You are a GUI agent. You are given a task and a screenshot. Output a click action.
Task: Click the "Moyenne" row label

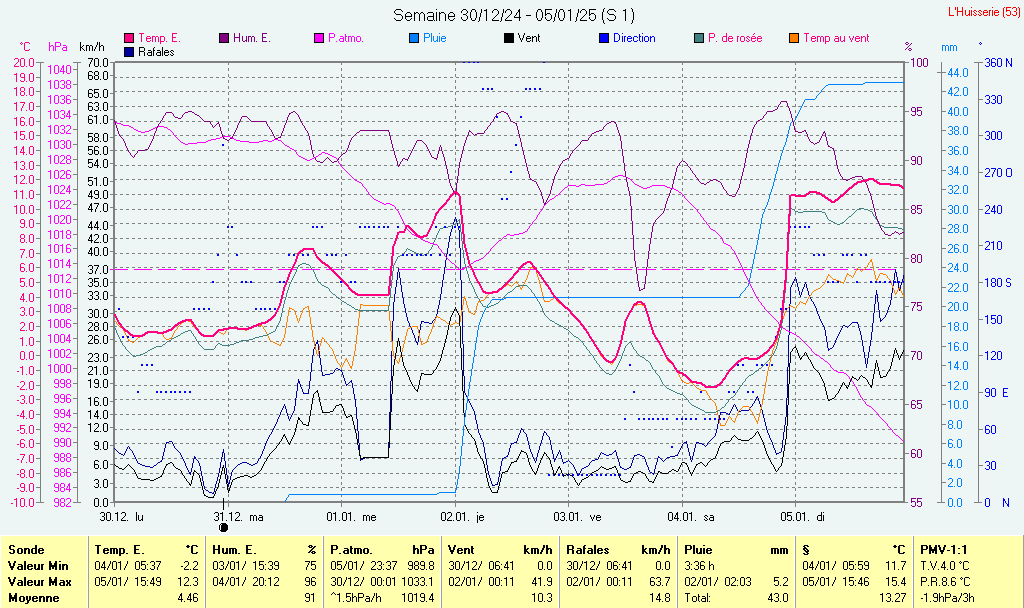click(x=34, y=598)
